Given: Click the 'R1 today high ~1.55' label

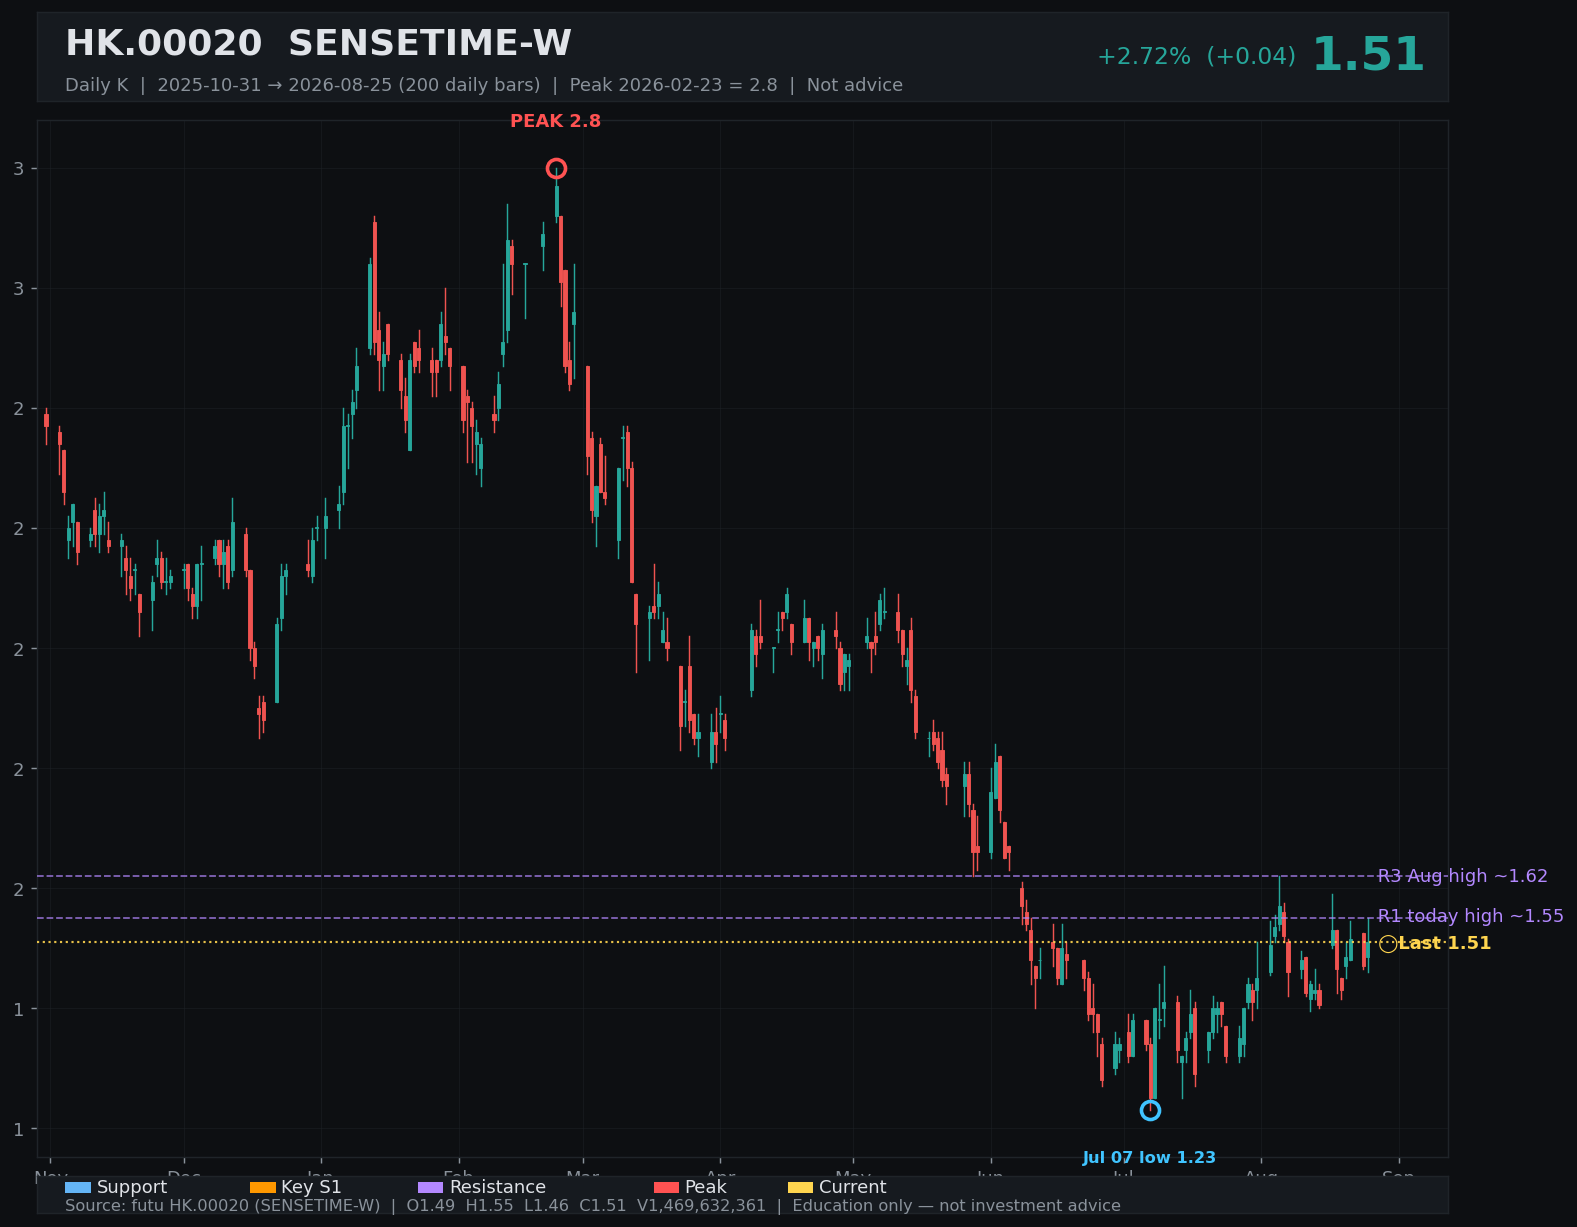Looking at the screenshot, I should (1470, 916).
